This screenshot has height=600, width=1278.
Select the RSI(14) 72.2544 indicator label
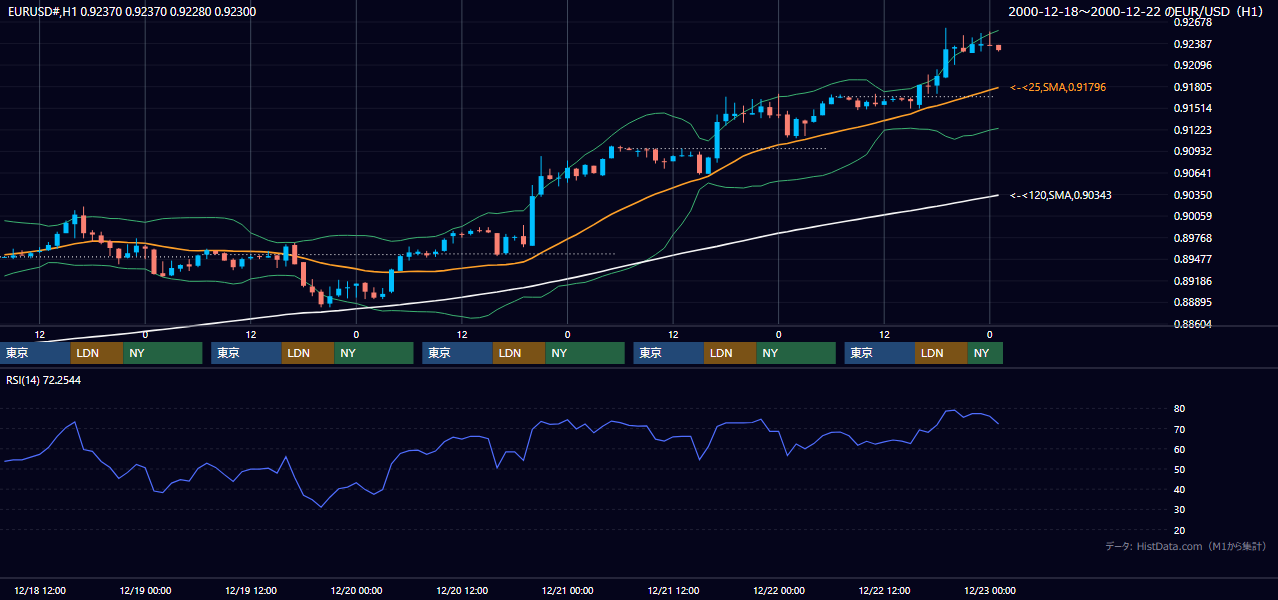pyautogui.click(x=44, y=380)
